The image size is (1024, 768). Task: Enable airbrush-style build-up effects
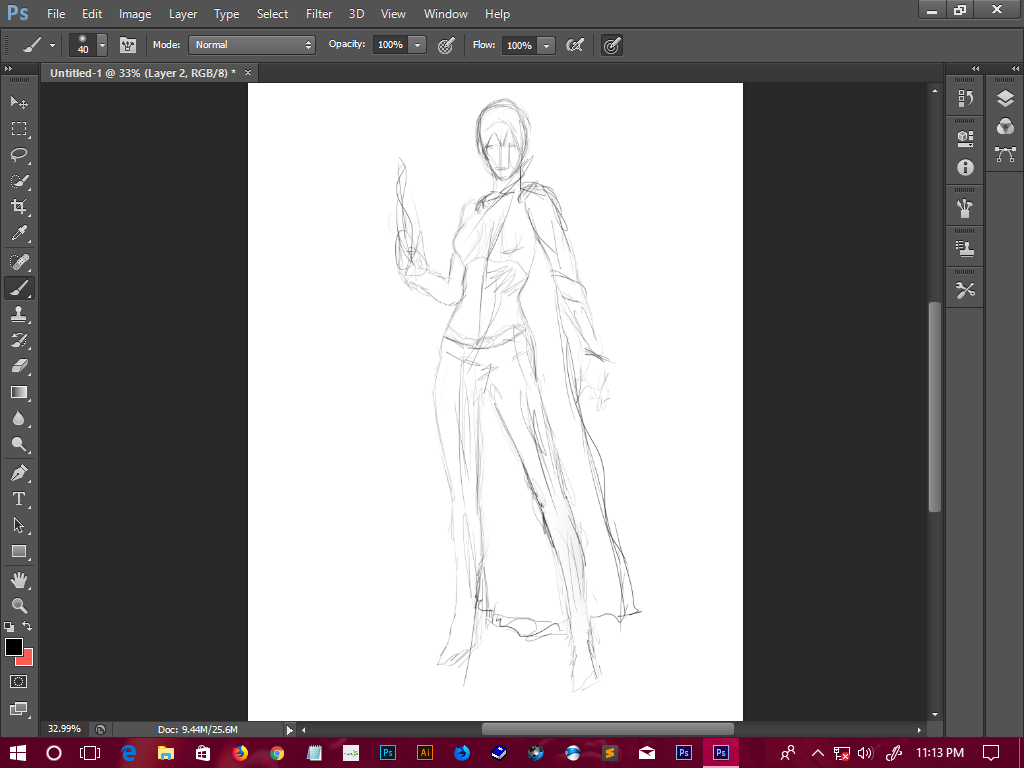click(575, 45)
